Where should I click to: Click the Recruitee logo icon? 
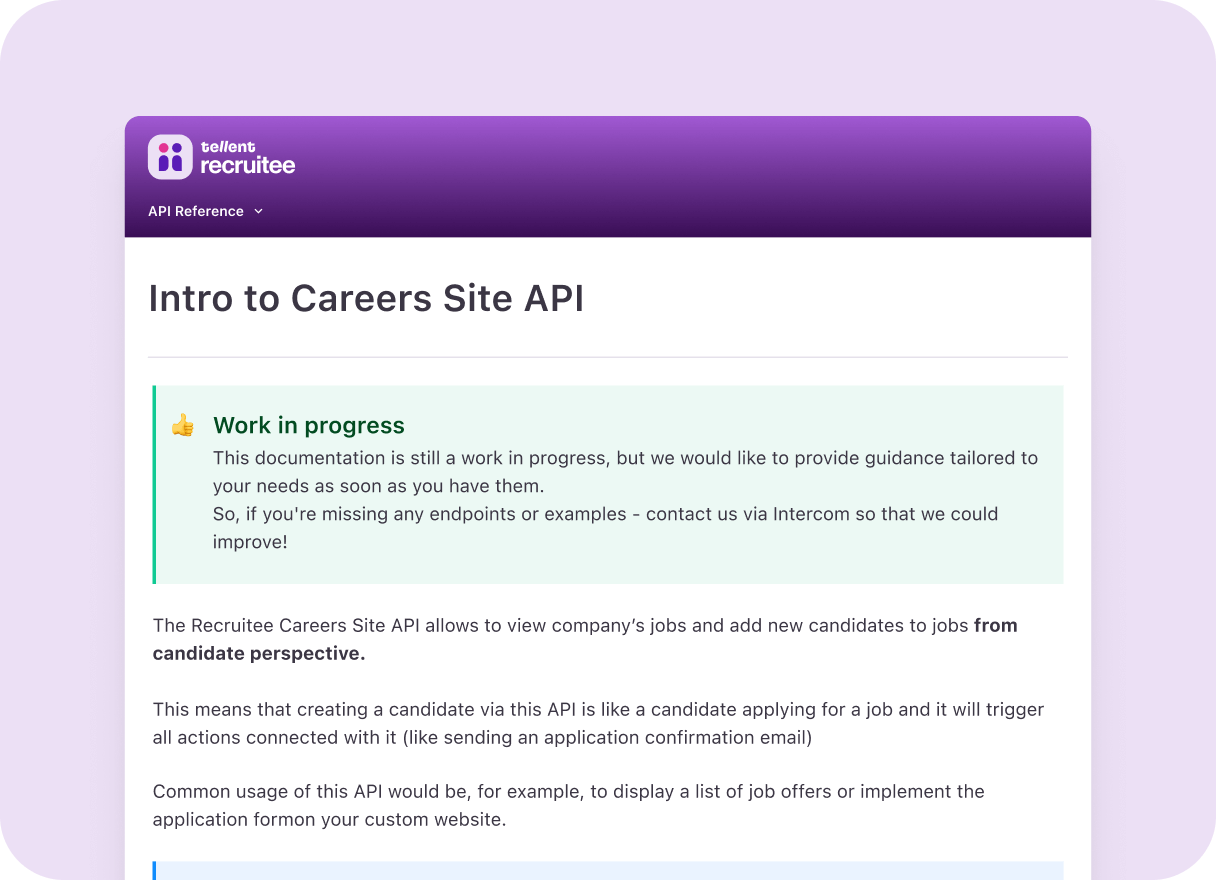170,157
